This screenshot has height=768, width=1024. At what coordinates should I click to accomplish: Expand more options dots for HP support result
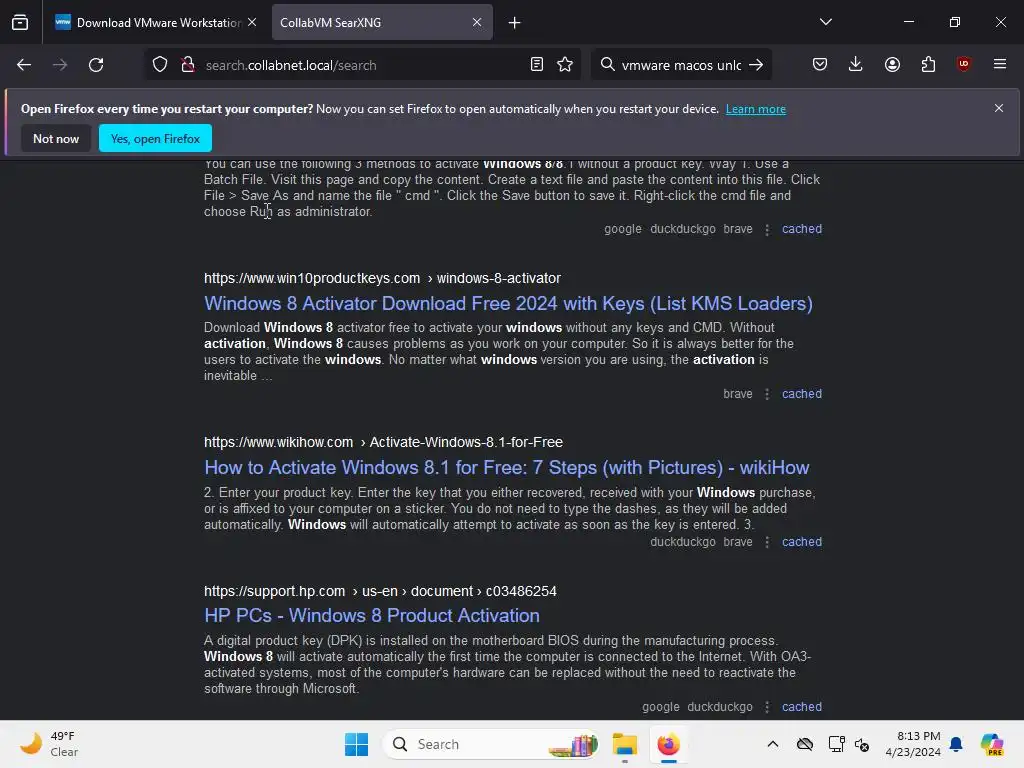coord(767,707)
